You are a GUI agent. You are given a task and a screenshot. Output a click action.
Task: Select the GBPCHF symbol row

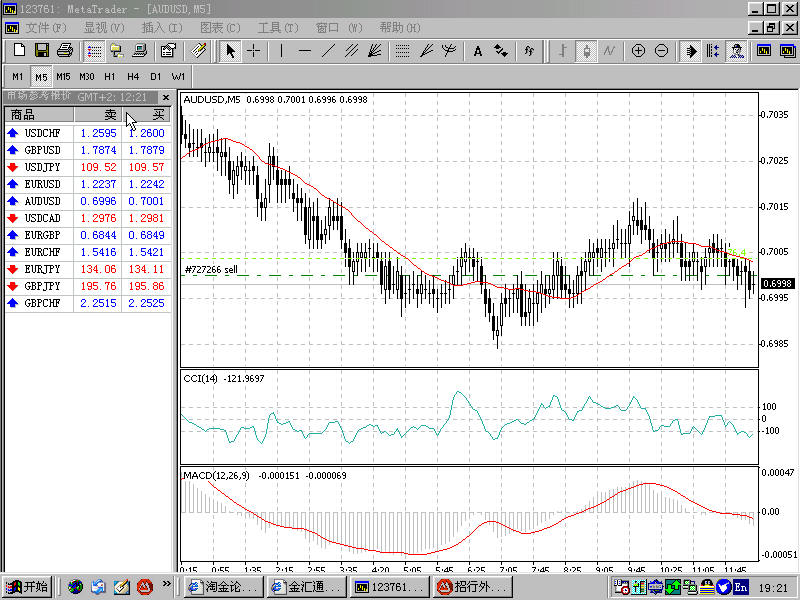(88, 303)
